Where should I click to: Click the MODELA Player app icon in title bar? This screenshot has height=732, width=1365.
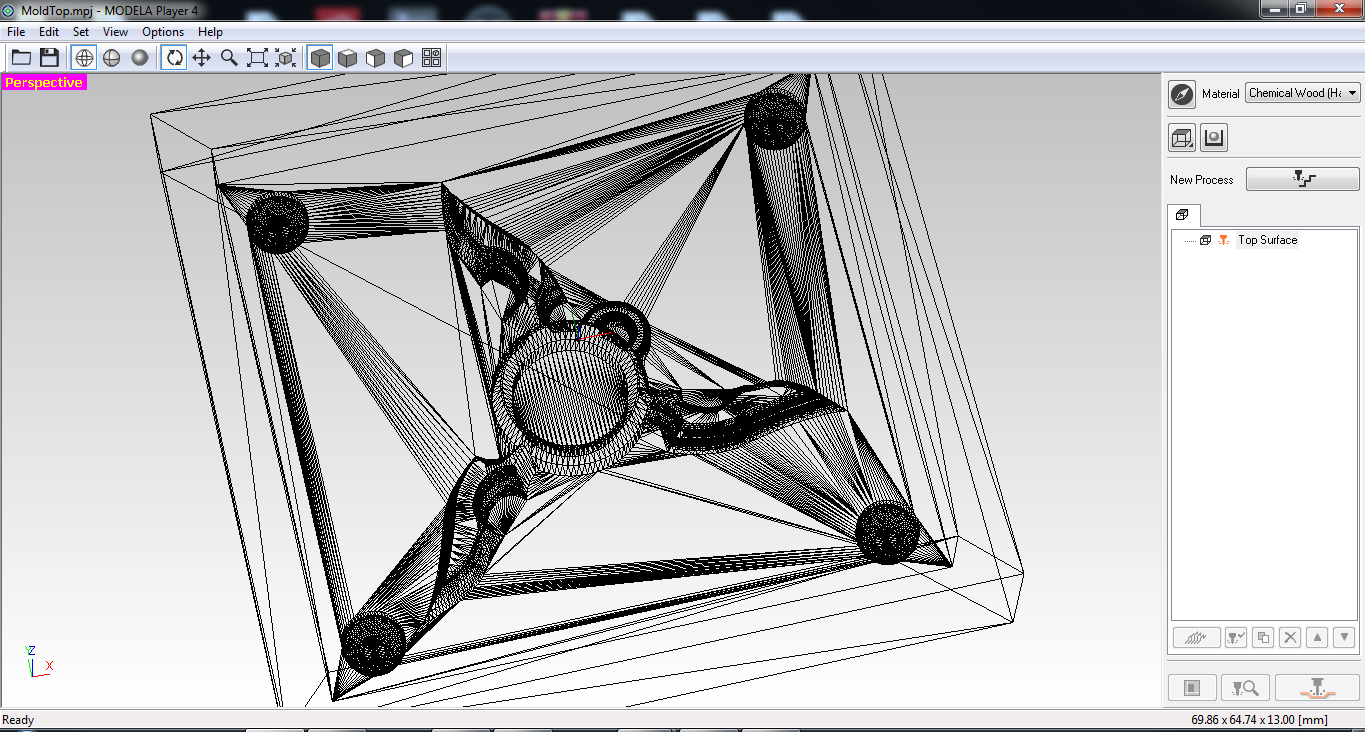[9, 9]
